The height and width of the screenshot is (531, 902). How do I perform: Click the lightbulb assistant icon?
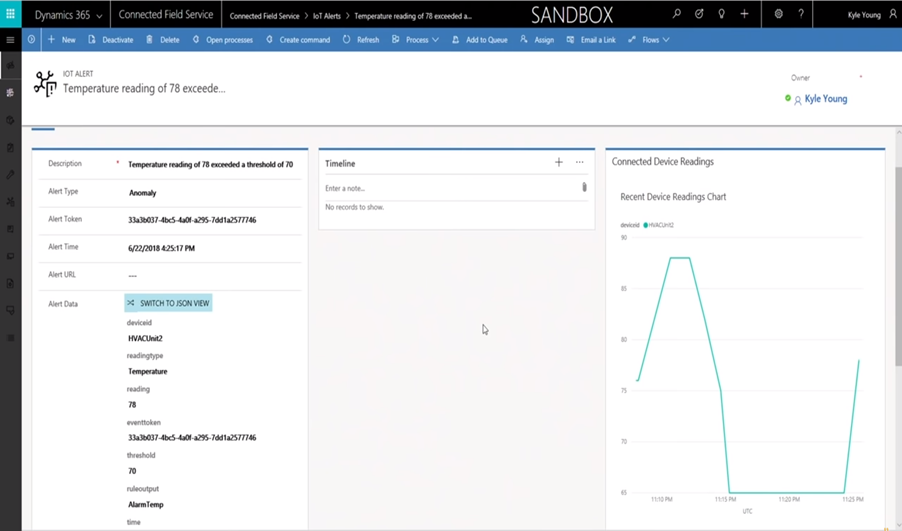721,14
